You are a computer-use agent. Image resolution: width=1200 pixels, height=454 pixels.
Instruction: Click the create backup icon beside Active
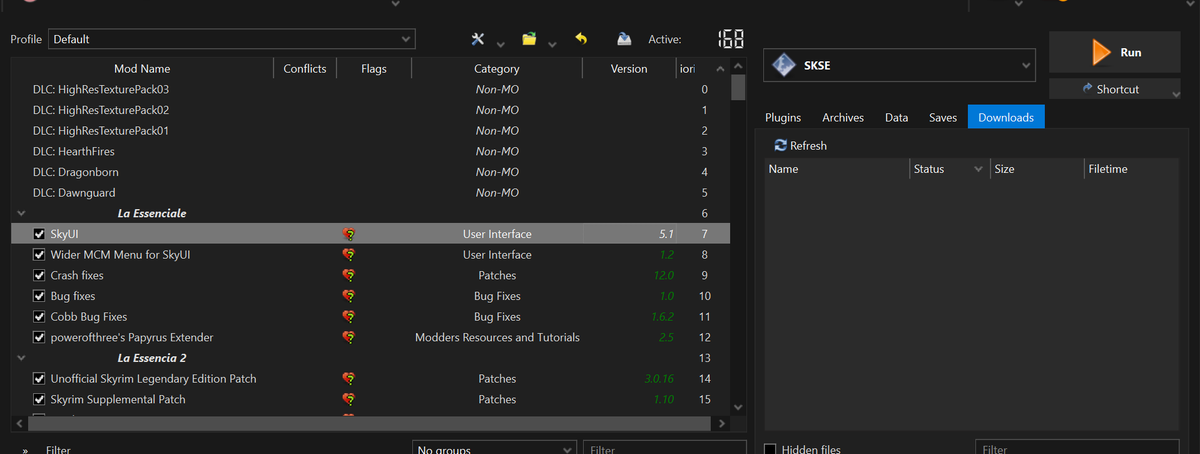pyautogui.click(x=624, y=39)
